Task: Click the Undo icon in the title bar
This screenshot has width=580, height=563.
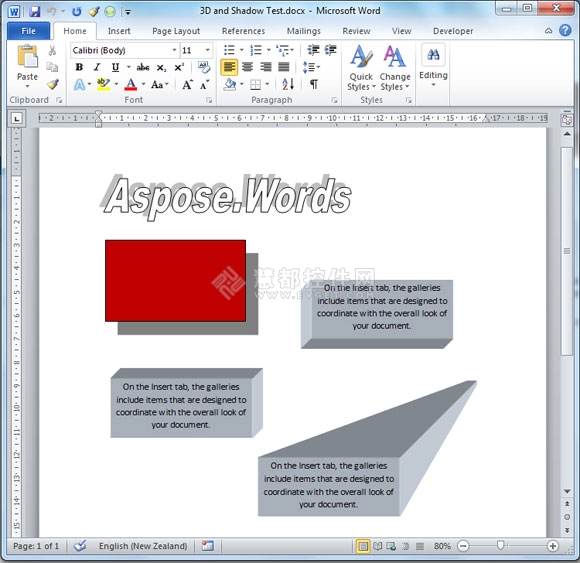Action: [51, 11]
